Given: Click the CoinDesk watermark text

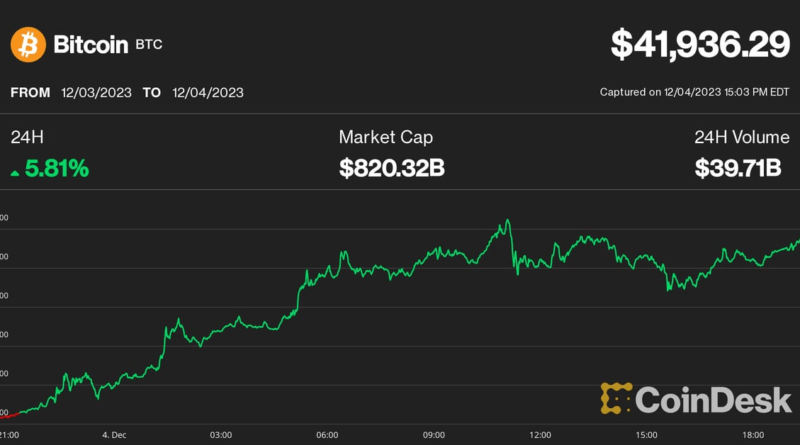Looking at the screenshot, I should 718,399.
